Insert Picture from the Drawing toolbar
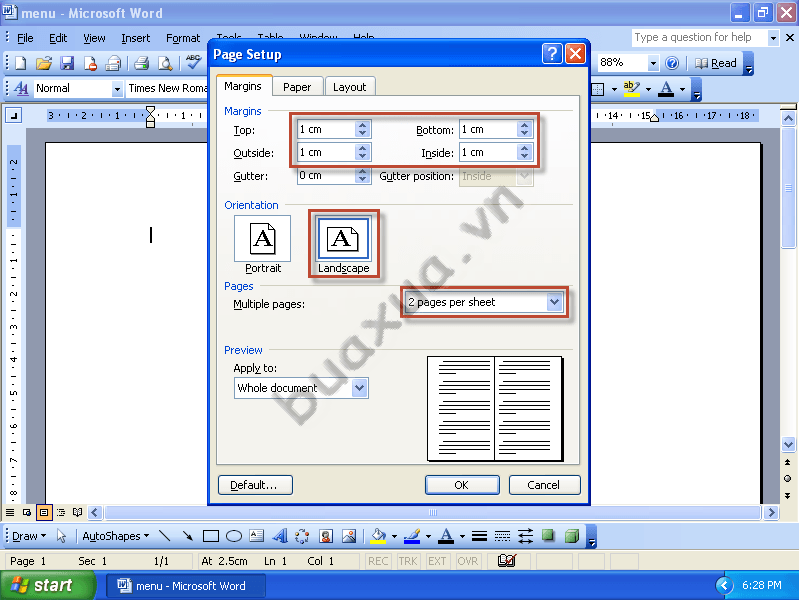Viewport: 799px width, 600px height. point(349,536)
